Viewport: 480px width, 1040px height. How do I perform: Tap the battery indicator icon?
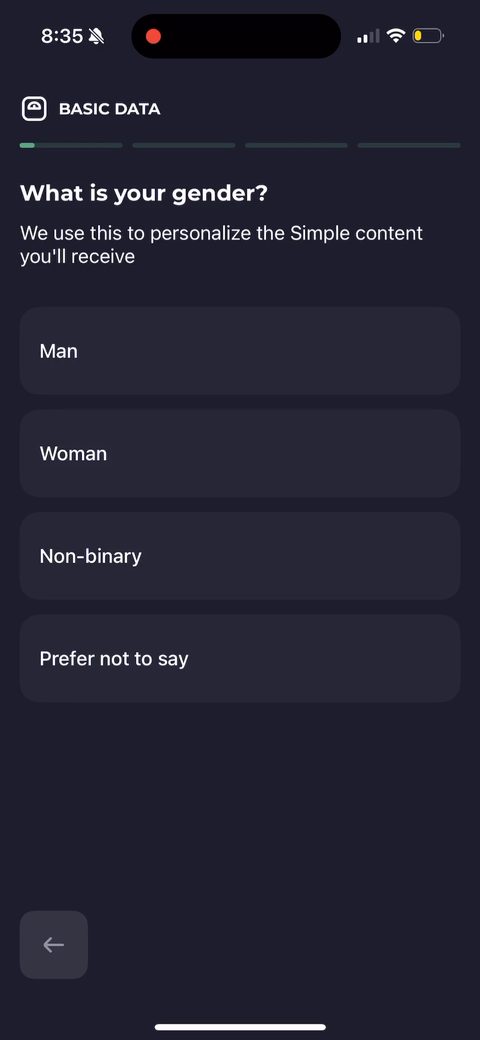pyautogui.click(x=428, y=36)
